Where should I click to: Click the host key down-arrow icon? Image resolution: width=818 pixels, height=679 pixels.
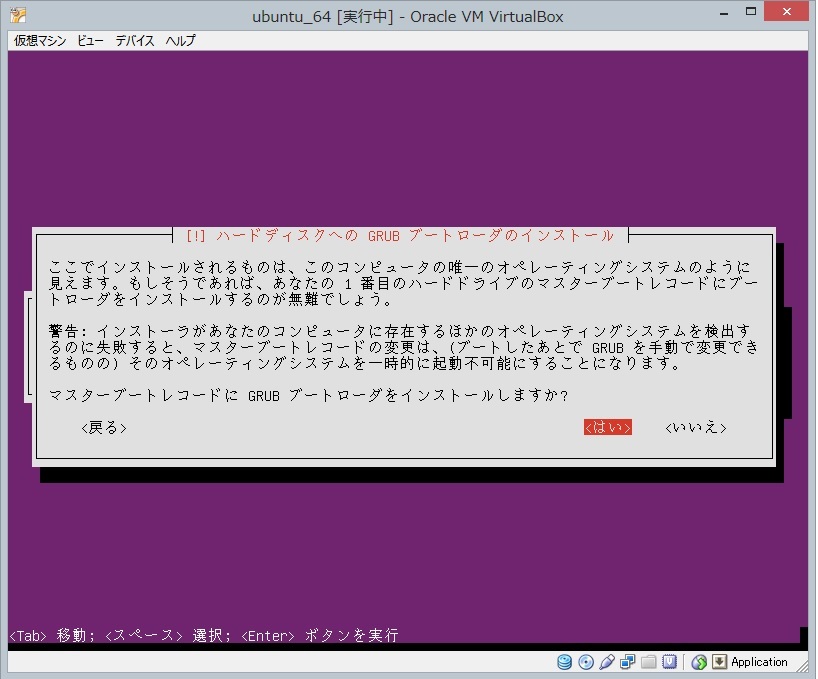719,662
